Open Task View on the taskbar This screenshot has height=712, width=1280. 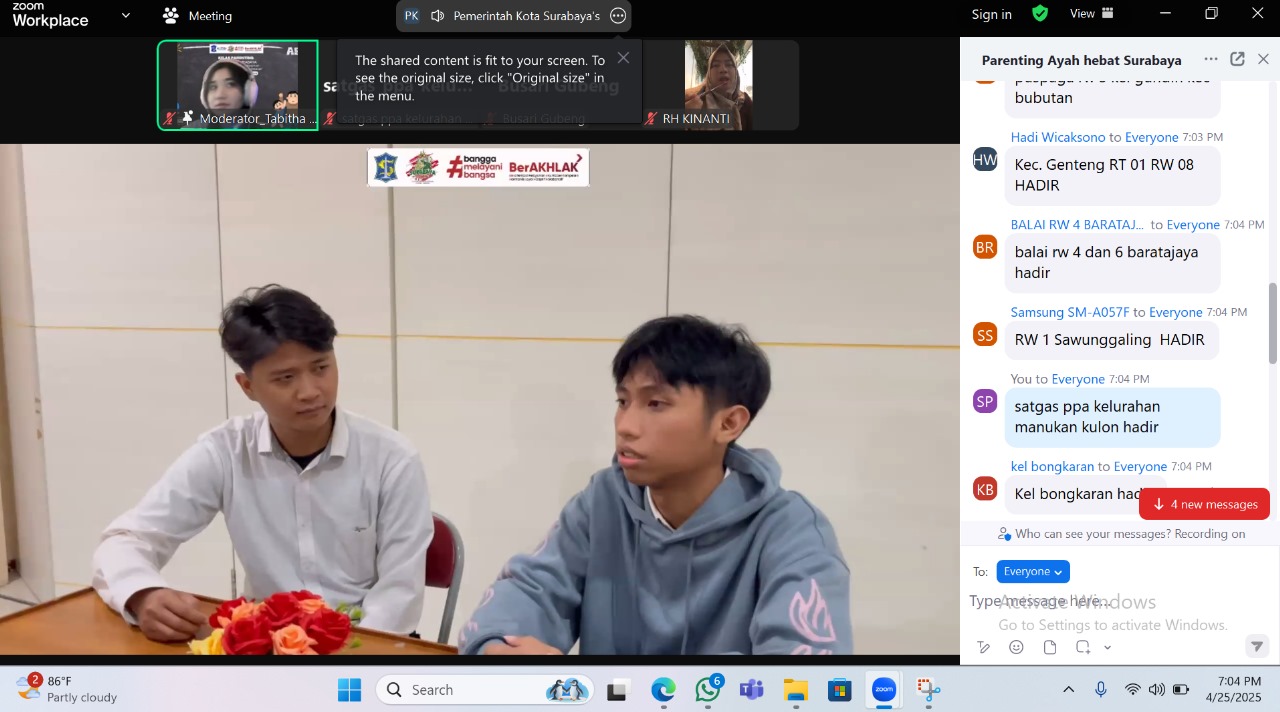pyautogui.click(x=617, y=690)
